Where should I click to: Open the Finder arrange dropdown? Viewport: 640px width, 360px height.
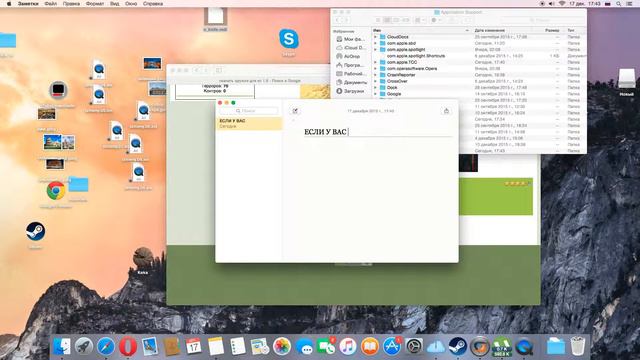tap(420, 20)
